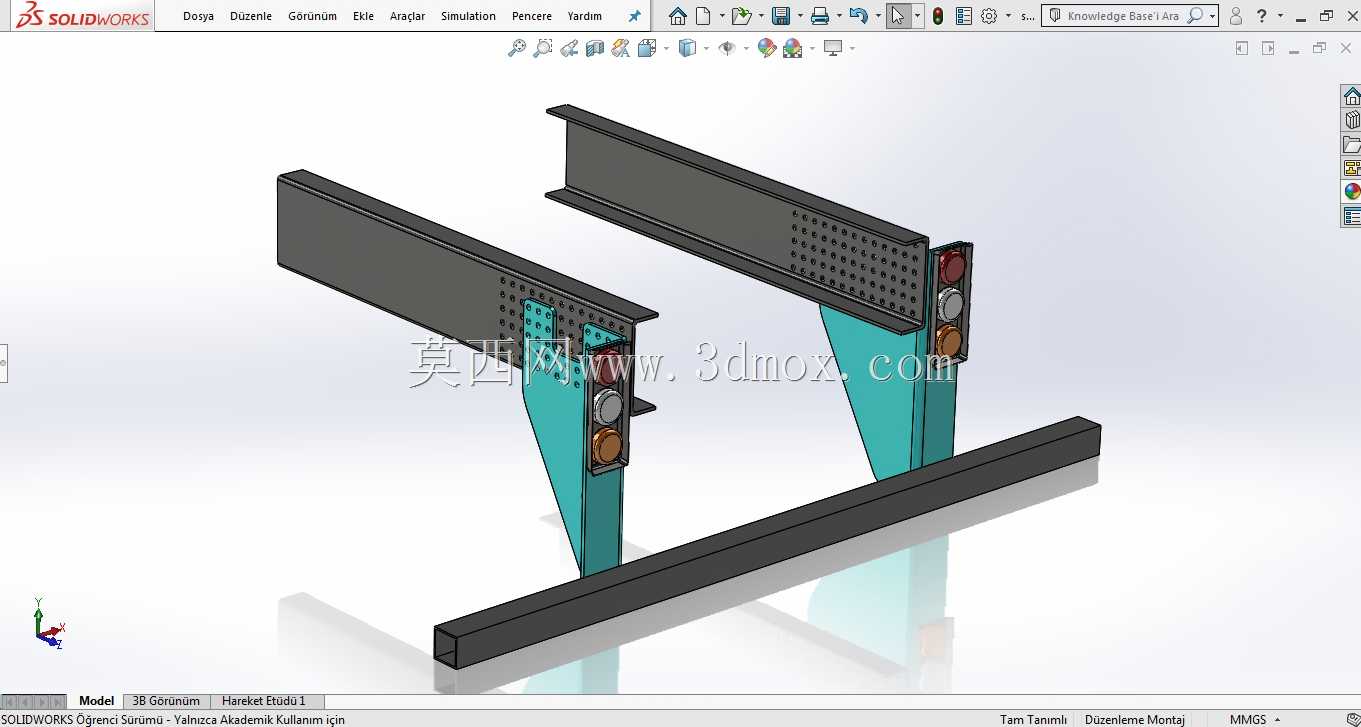The image size is (1361, 727).
Task: Expand the Options gear dropdown arrow
Action: tap(1008, 16)
